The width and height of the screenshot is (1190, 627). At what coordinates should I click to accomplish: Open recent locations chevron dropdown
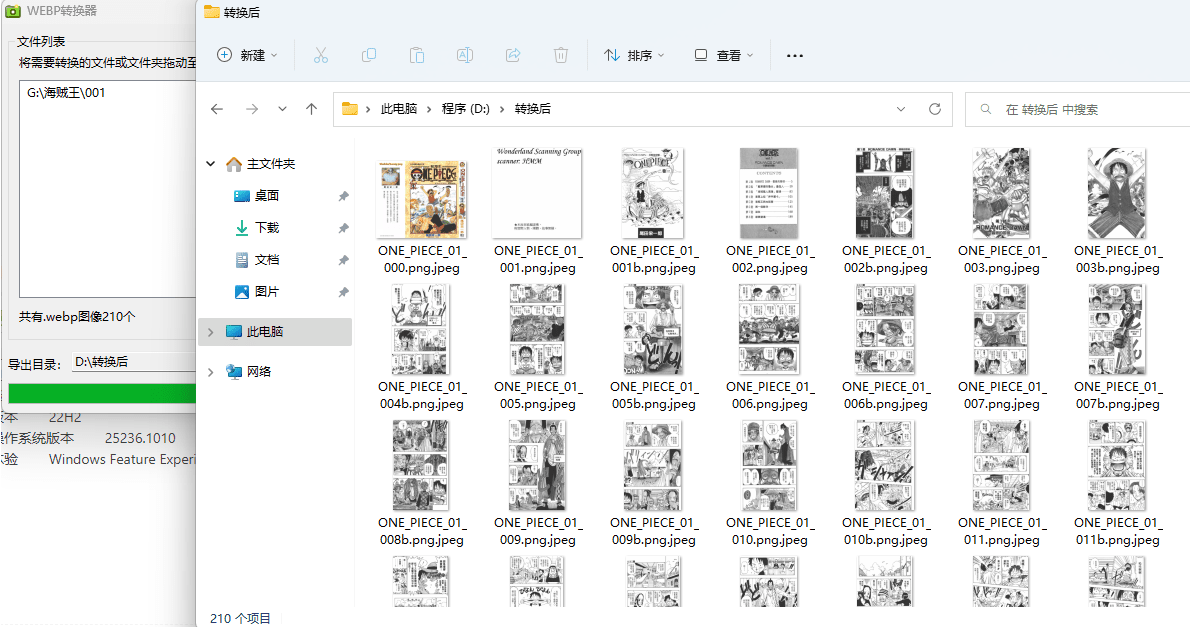pos(282,109)
